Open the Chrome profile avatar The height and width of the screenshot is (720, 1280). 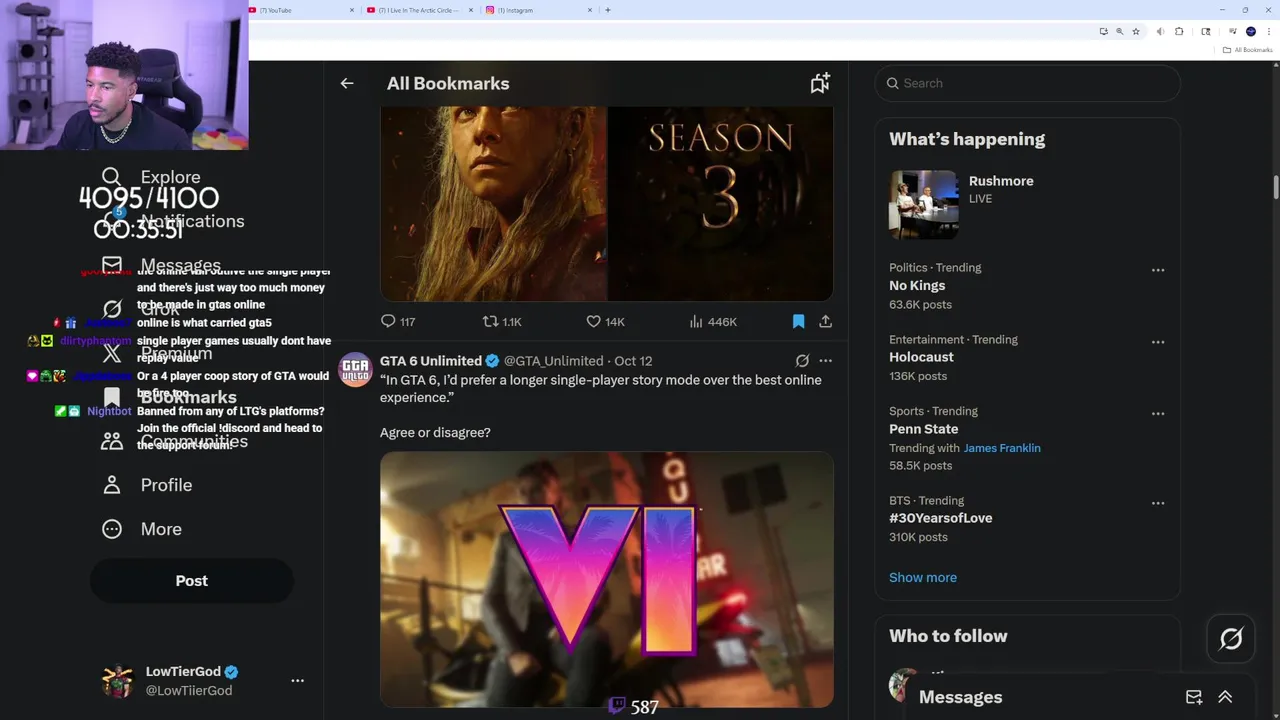(x=1250, y=31)
